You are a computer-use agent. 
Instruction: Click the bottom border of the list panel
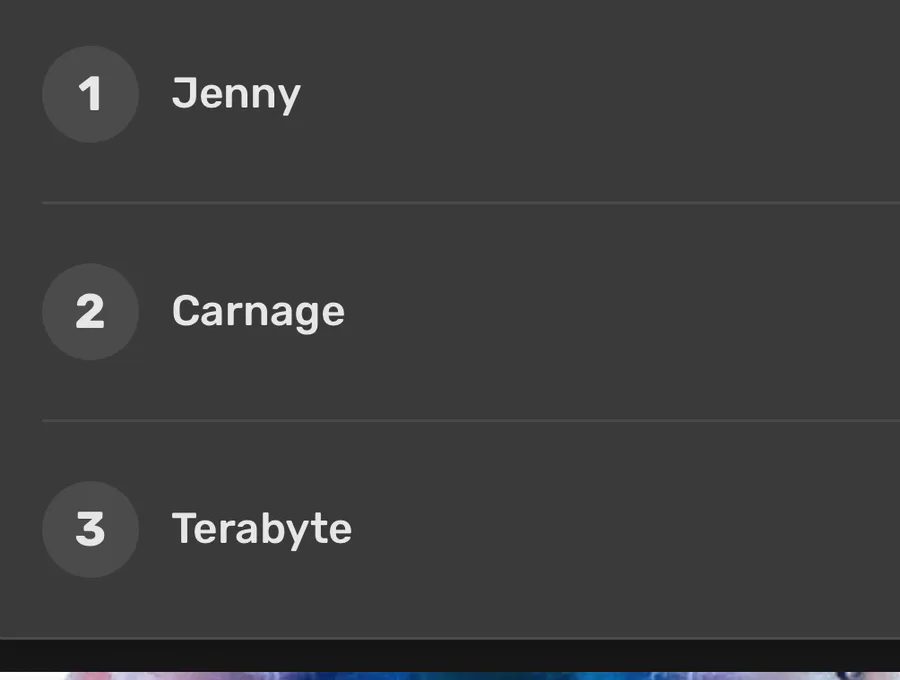[x=450, y=638]
